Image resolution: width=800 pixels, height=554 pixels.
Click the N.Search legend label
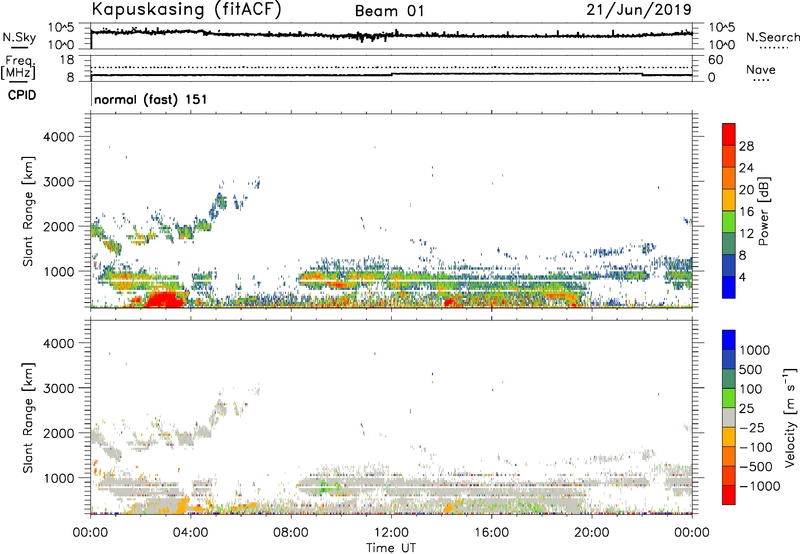[773, 37]
